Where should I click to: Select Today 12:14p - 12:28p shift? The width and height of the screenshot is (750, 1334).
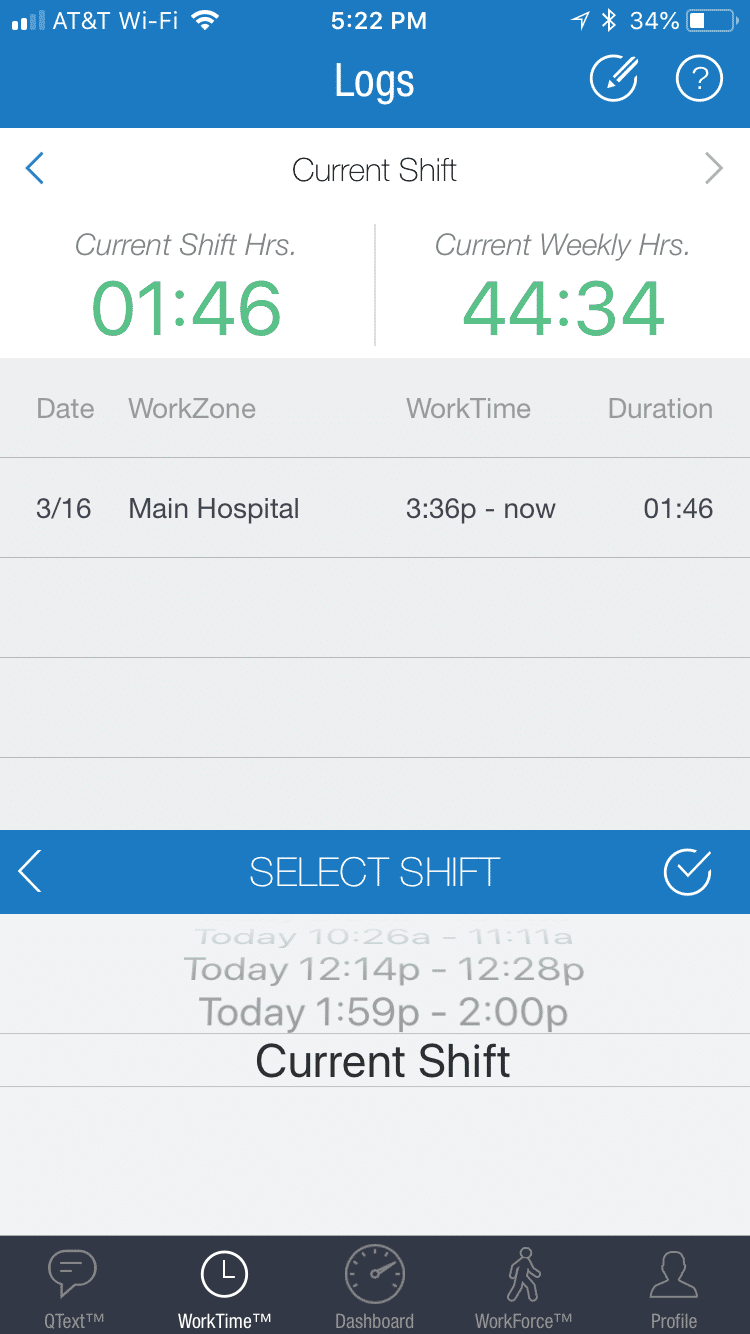point(383,969)
